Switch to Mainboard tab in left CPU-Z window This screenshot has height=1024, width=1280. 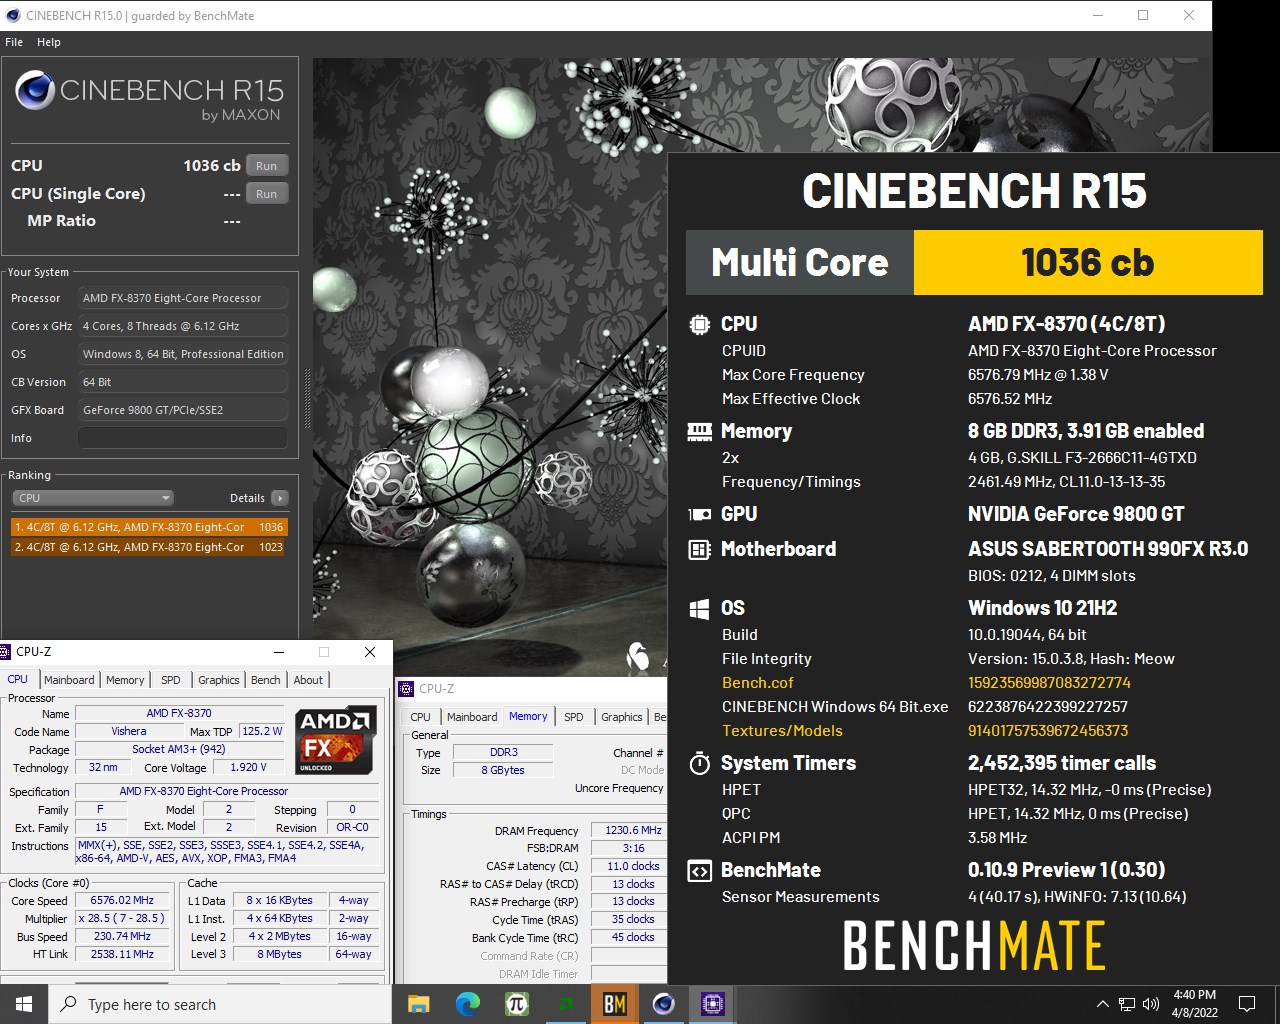coord(69,680)
